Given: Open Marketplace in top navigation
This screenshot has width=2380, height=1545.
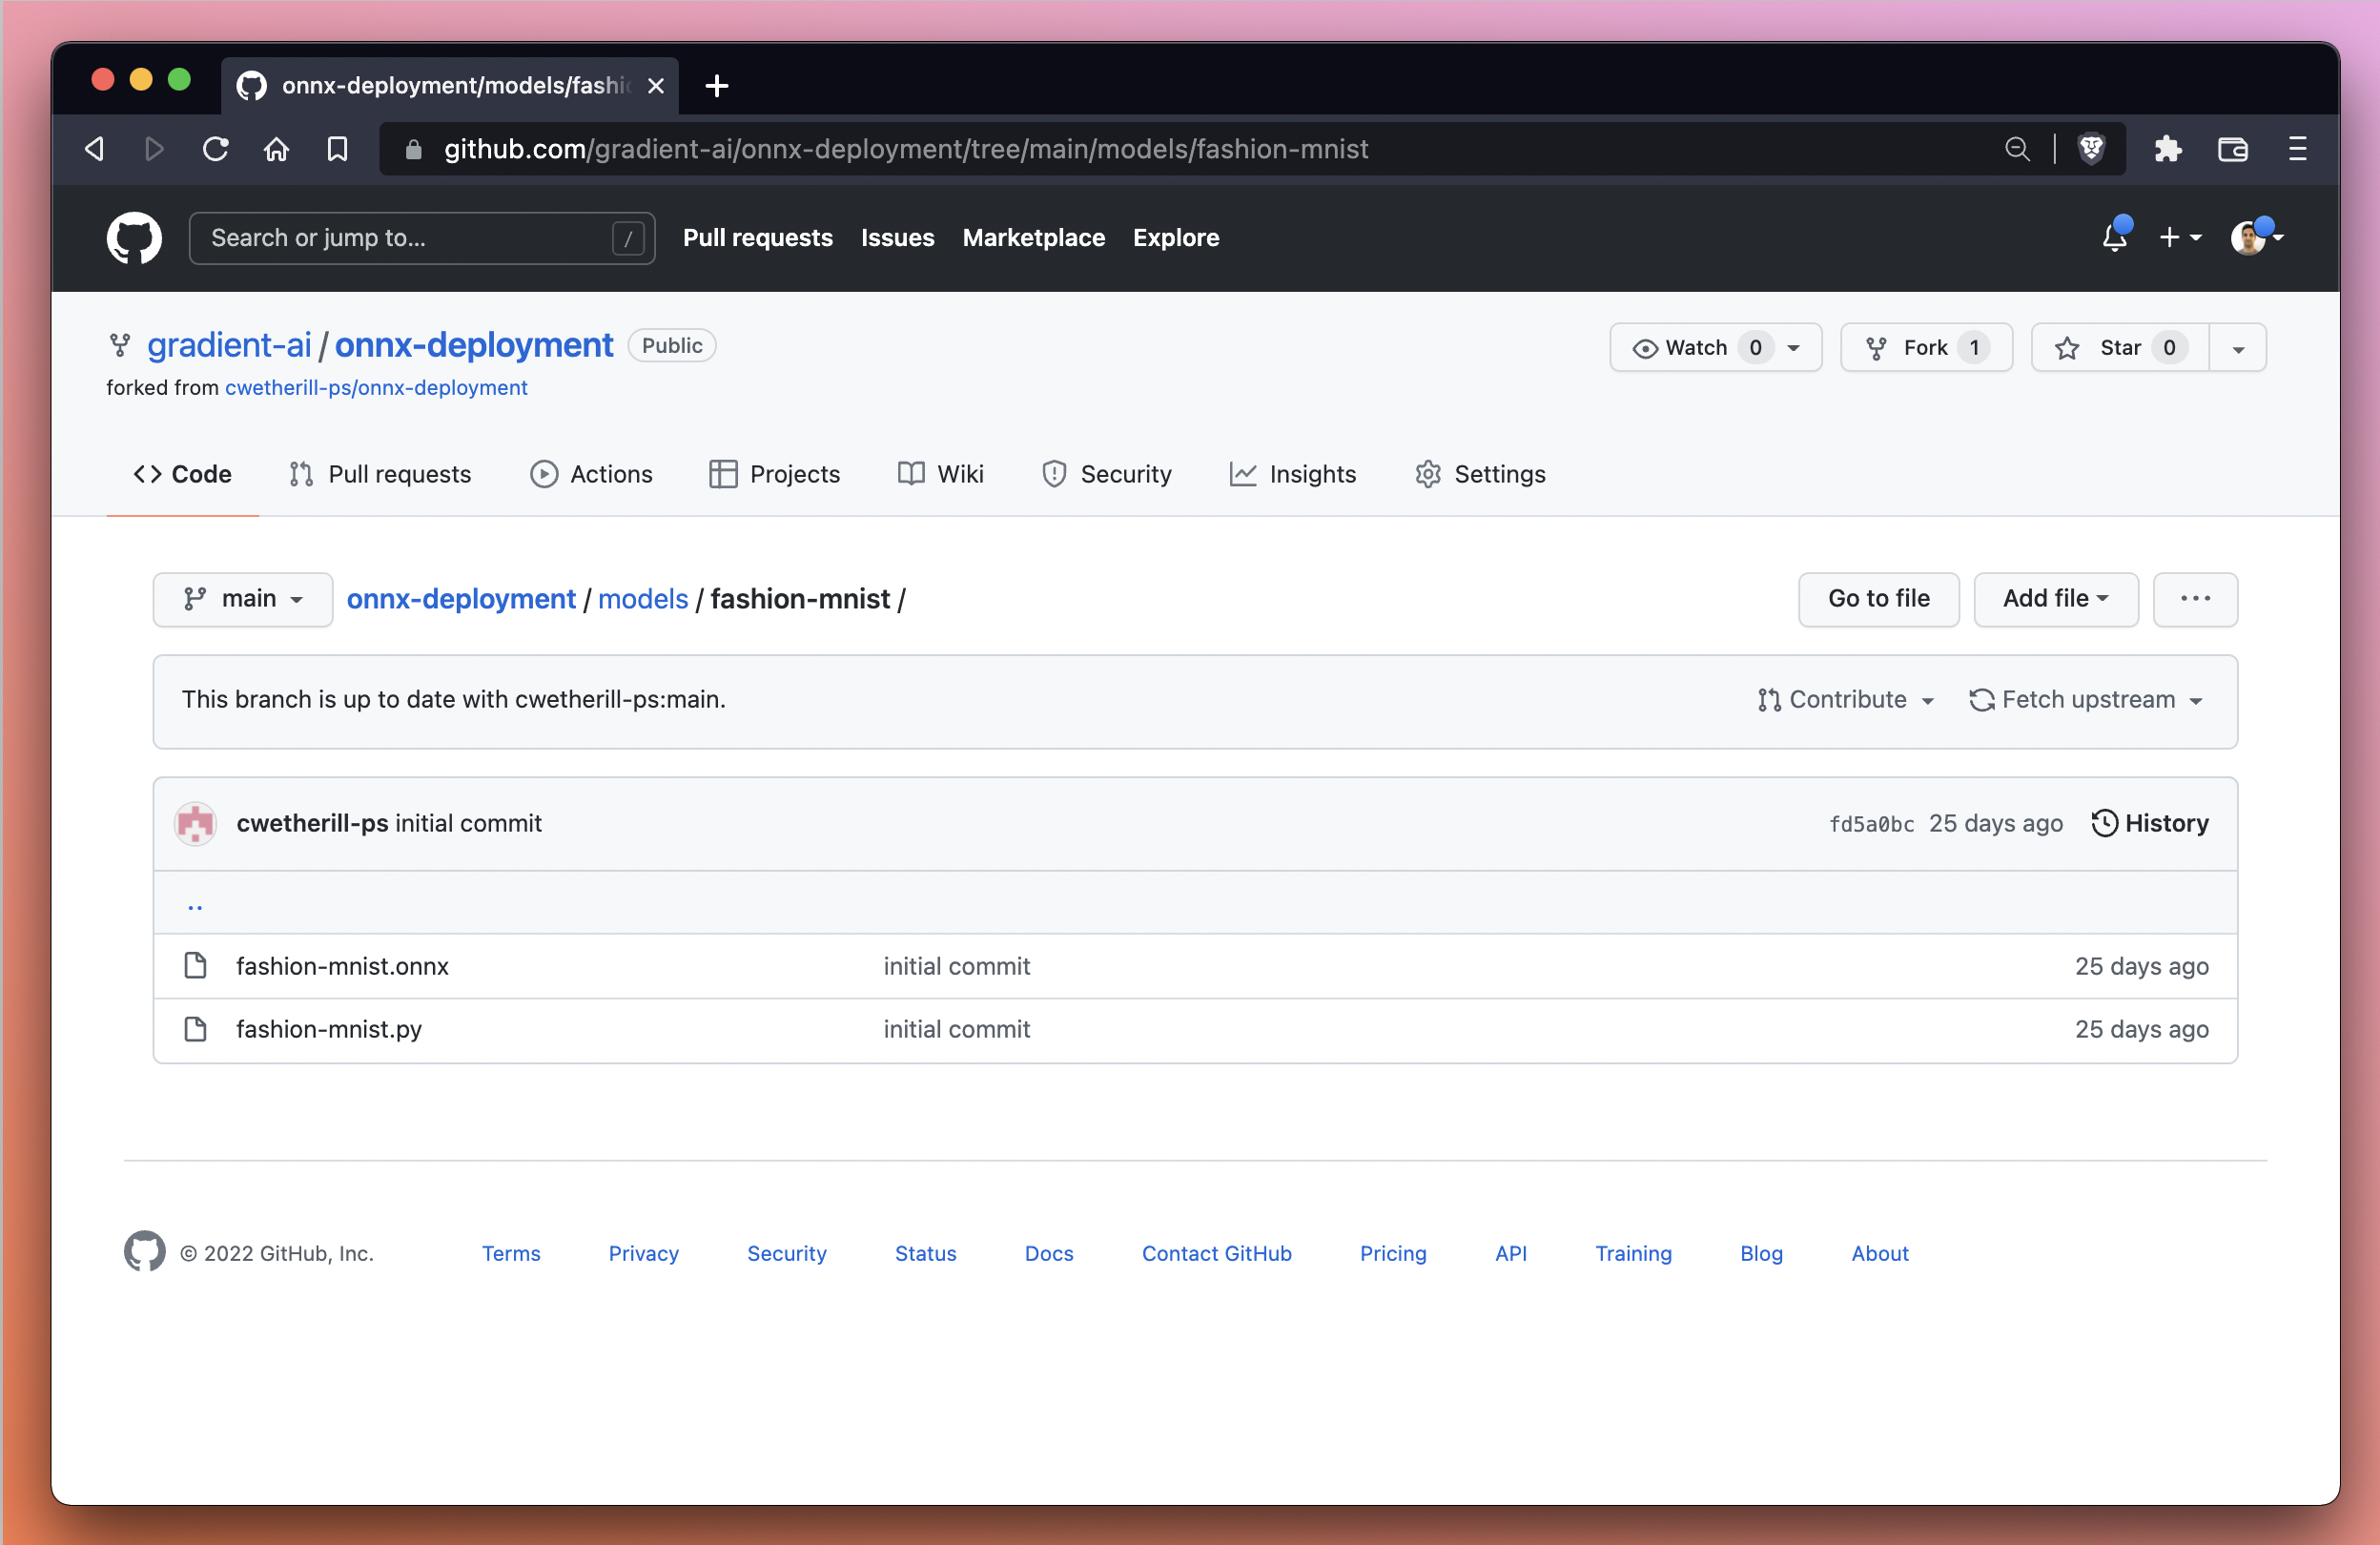Looking at the screenshot, I should 1033,238.
